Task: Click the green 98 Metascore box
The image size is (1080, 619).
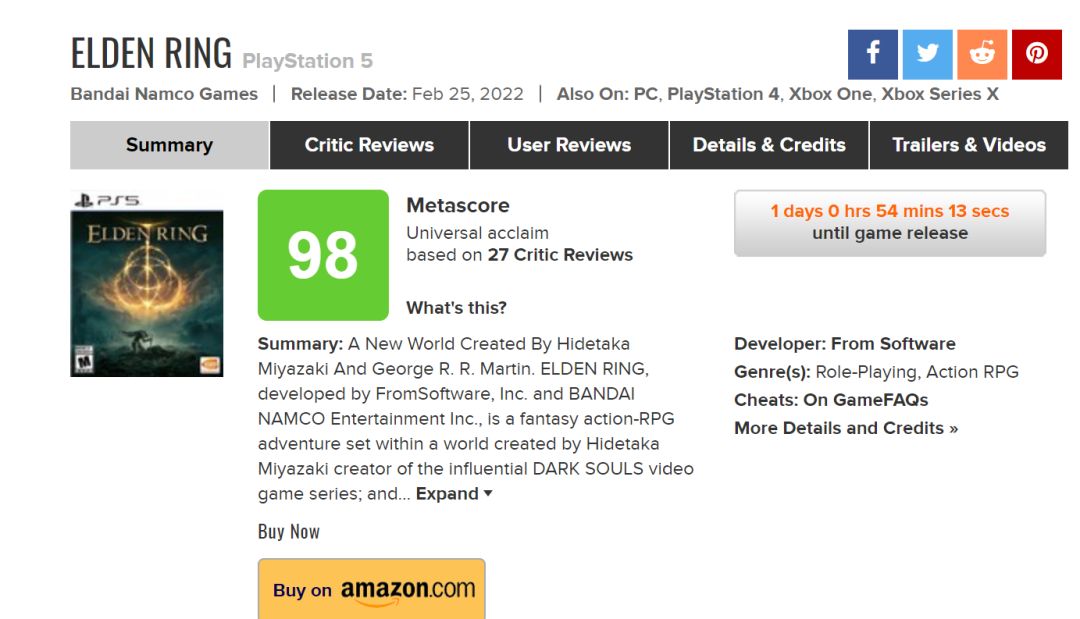Action: click(x=323, y=255)
